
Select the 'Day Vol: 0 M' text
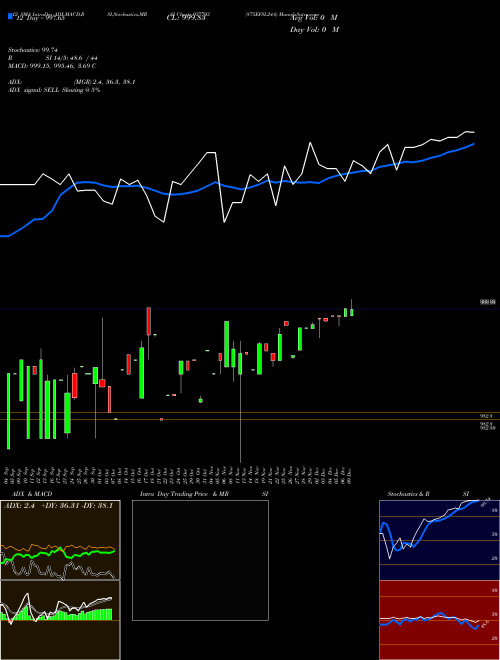tap(314, 29)
